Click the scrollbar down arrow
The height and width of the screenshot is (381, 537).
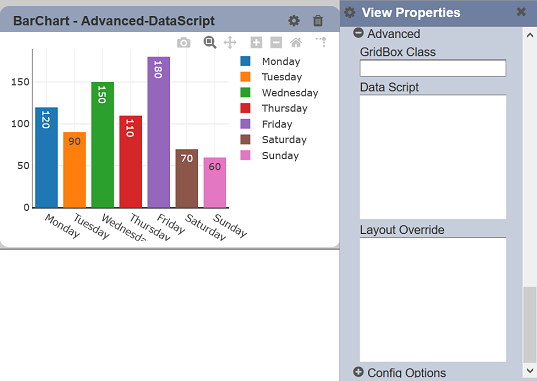(530, 370)
